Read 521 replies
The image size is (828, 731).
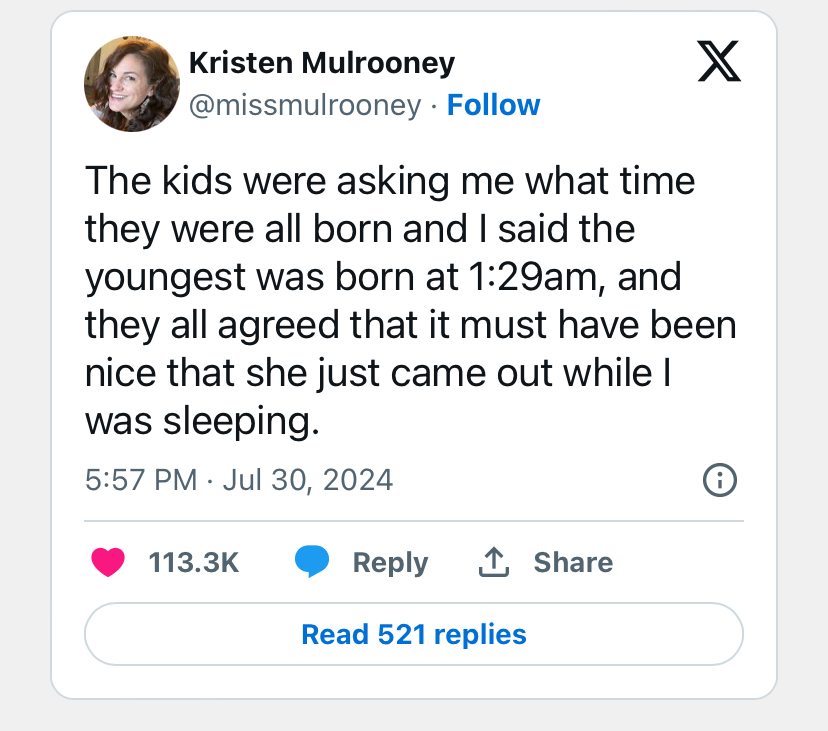pos(413,634)
